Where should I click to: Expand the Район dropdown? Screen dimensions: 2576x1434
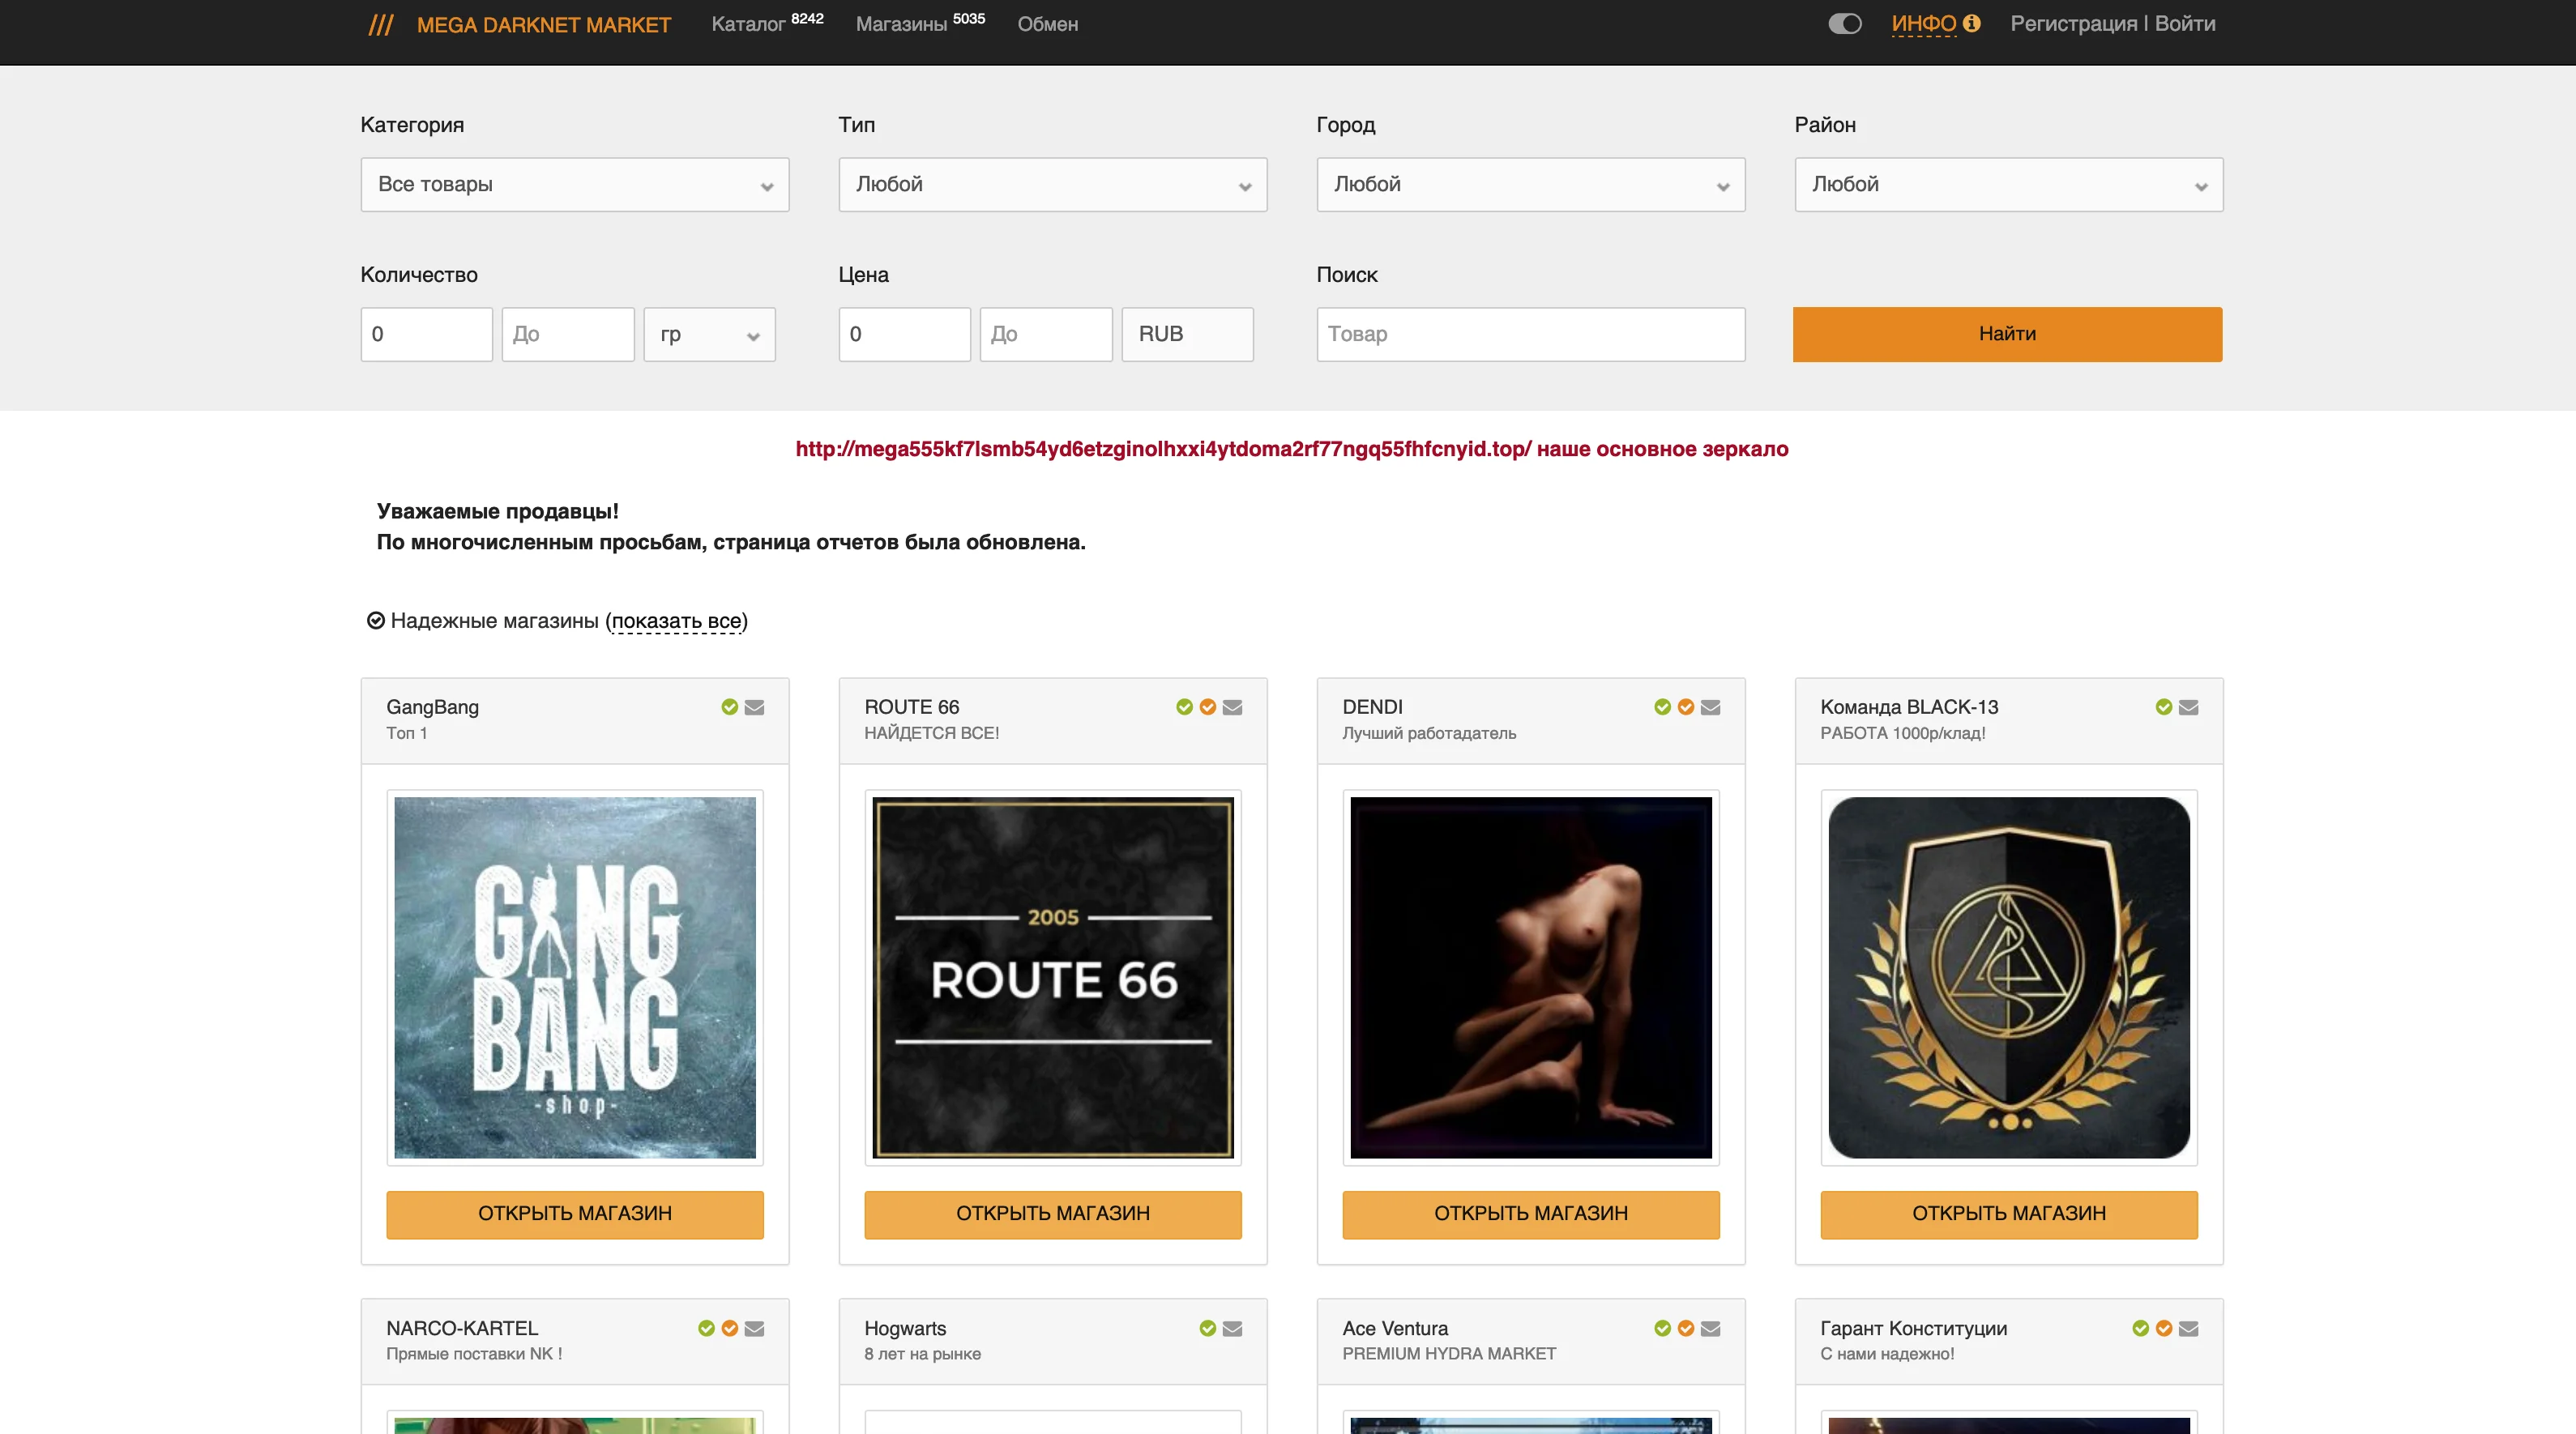click(2008, 184)
